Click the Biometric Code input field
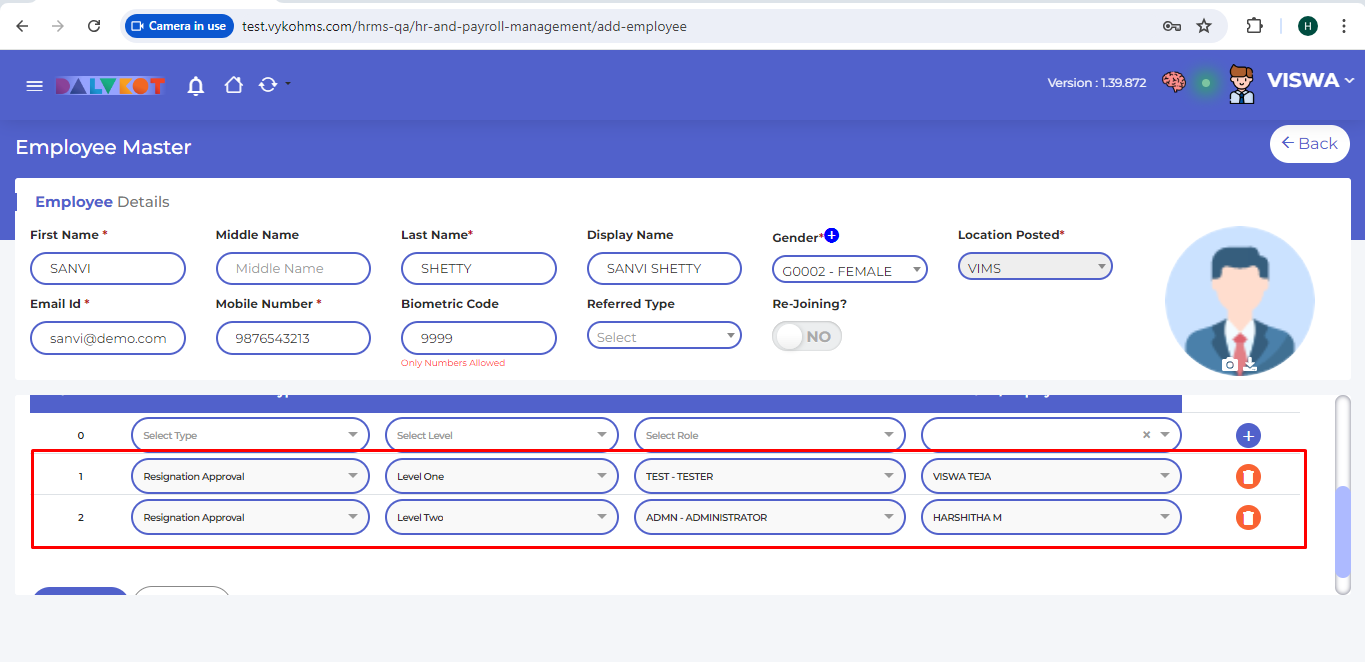1365x662 pixels. (478, 338)
